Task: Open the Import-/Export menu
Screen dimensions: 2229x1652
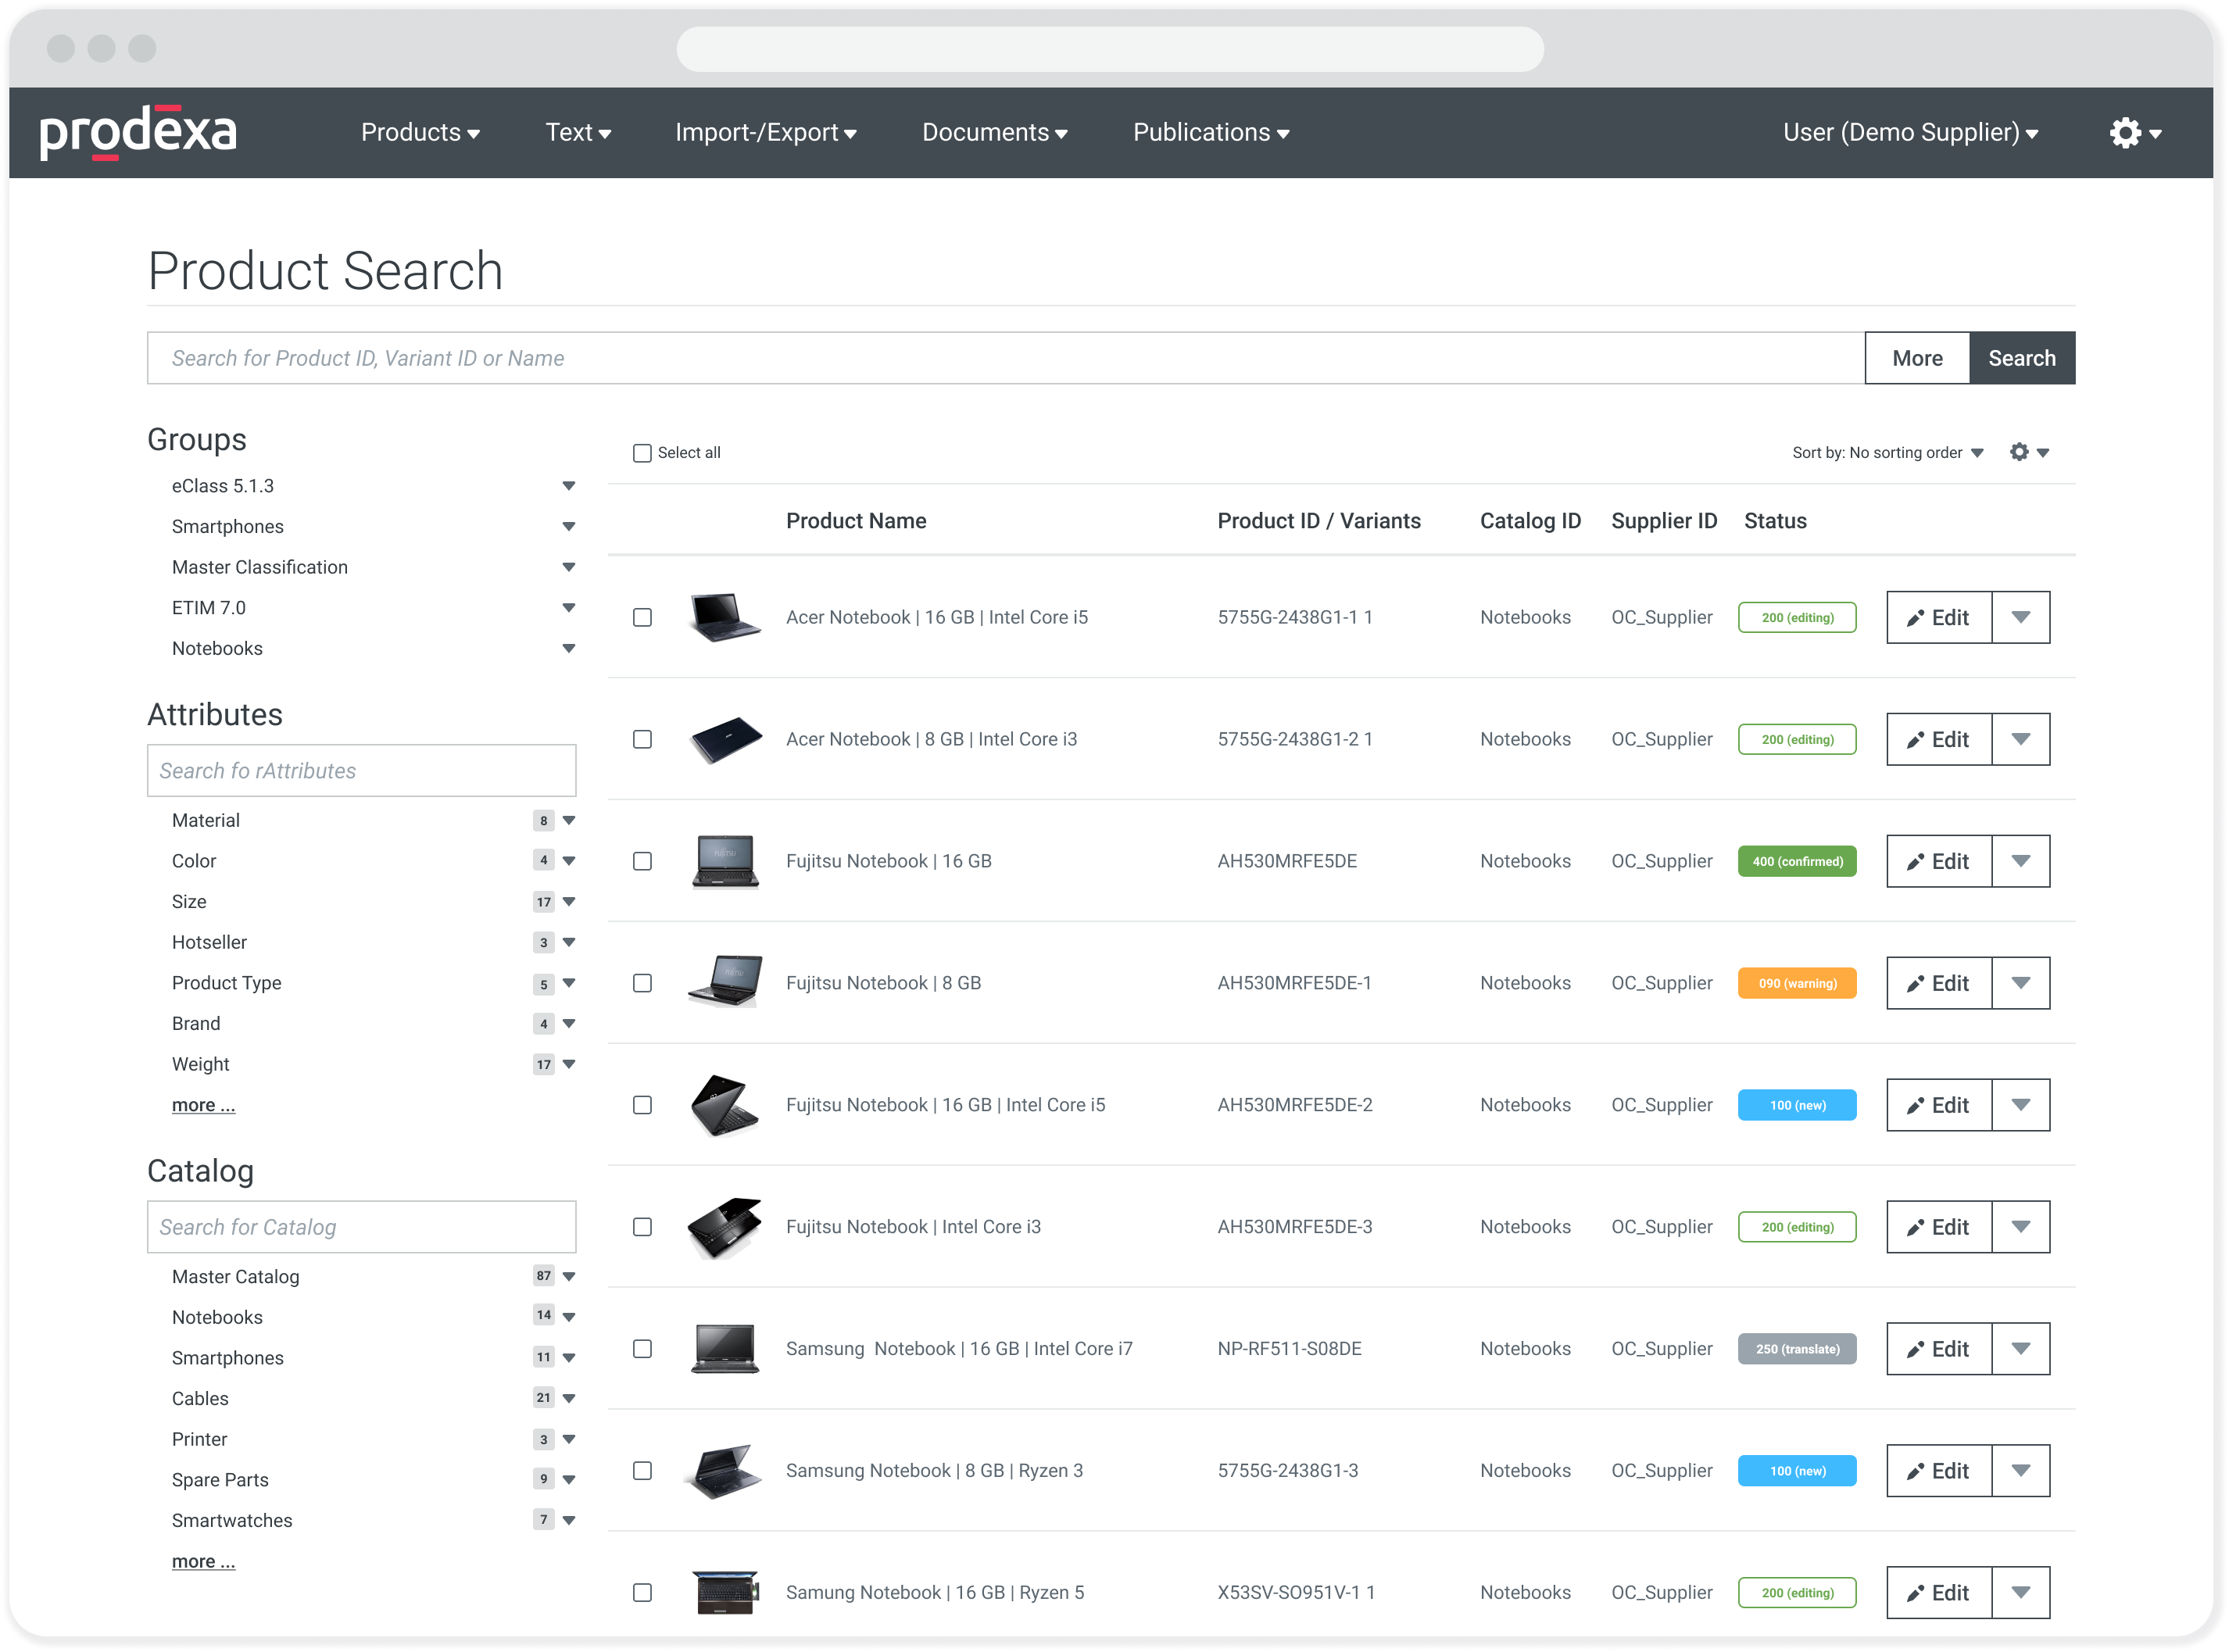Action: click(765, 133)
